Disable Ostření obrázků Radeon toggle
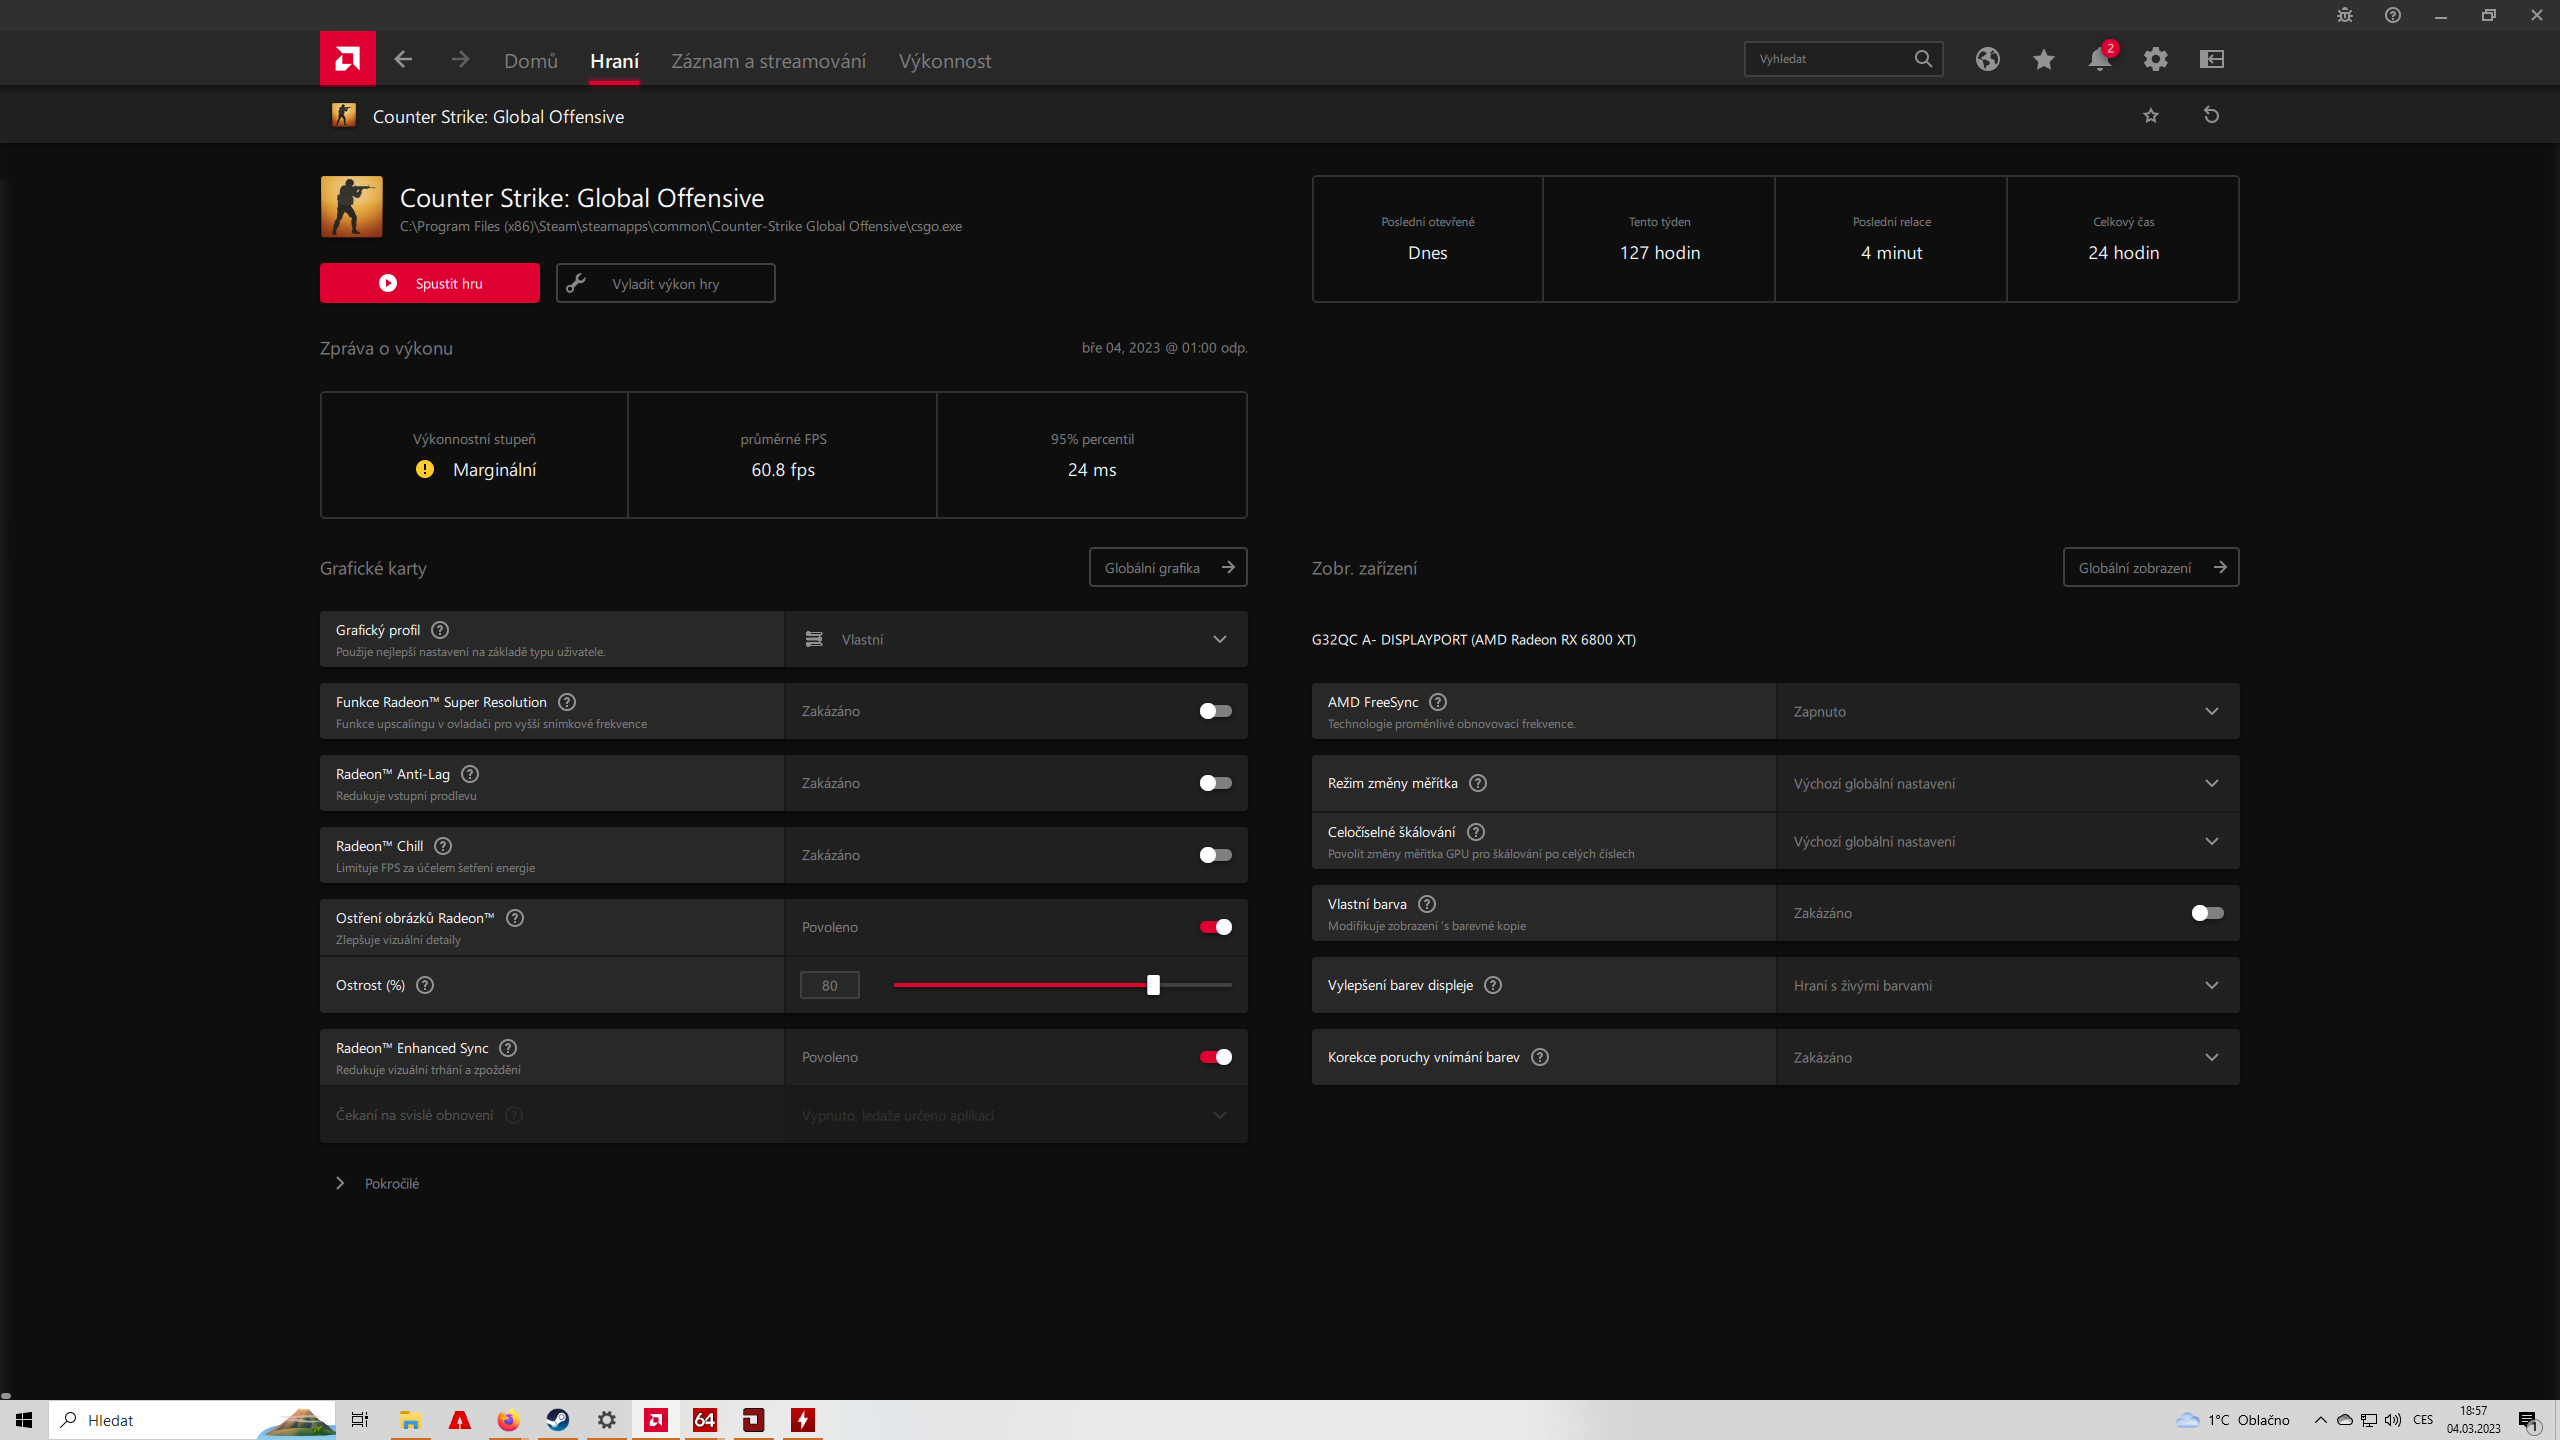The image size is (2560, 1440). 1215,927
